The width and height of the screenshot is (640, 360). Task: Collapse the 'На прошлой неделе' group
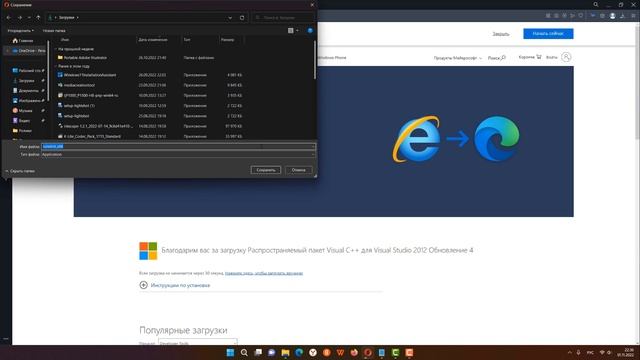(56, 49)
